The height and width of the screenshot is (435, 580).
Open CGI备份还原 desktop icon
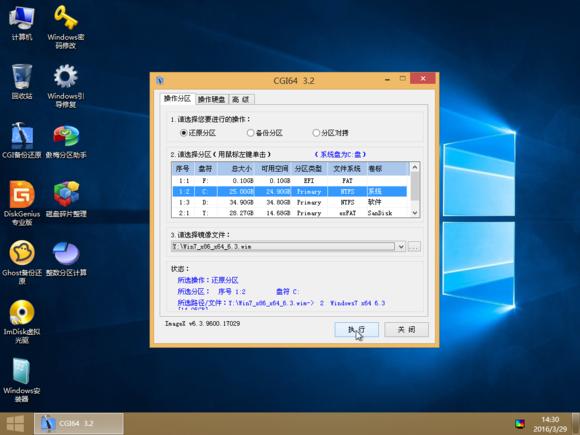[x=22, y=141]
